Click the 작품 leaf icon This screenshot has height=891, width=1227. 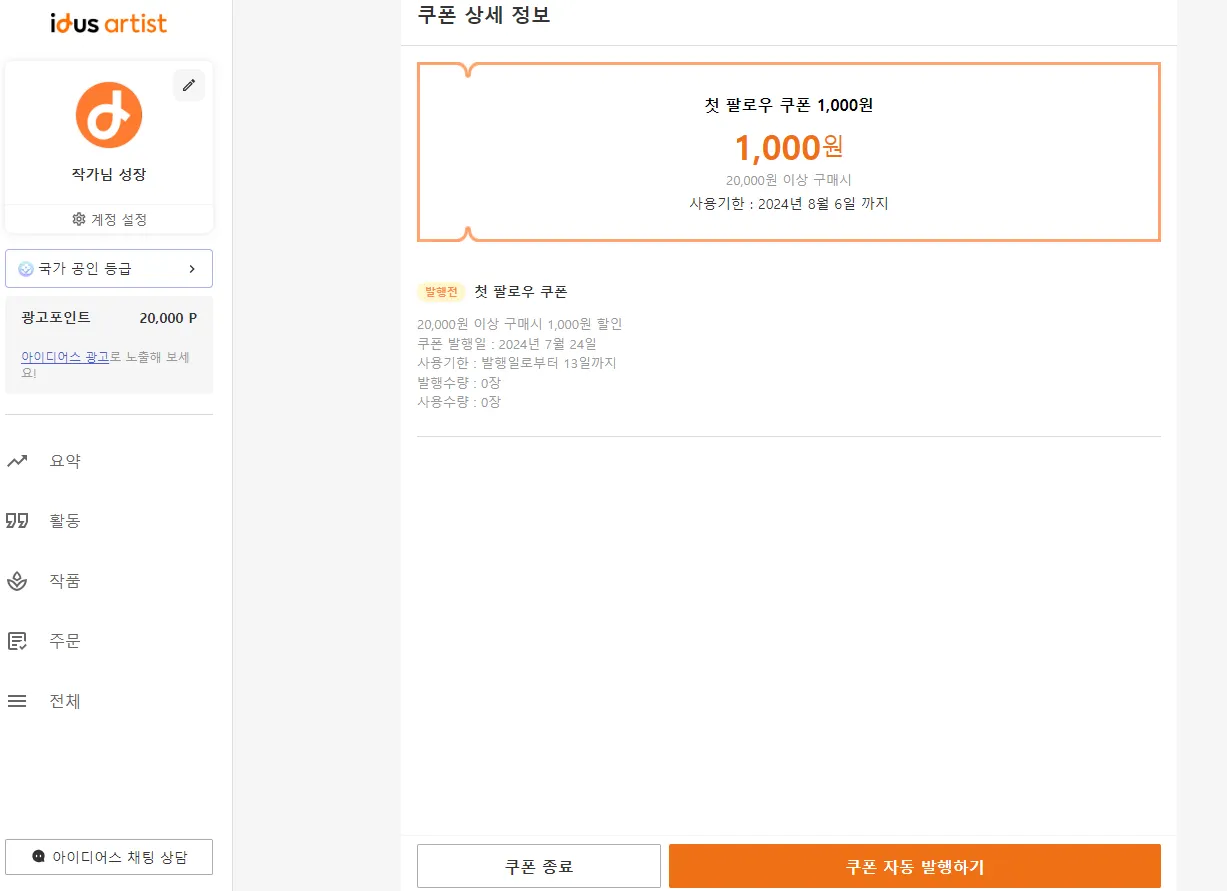click(x=17, y=581)
